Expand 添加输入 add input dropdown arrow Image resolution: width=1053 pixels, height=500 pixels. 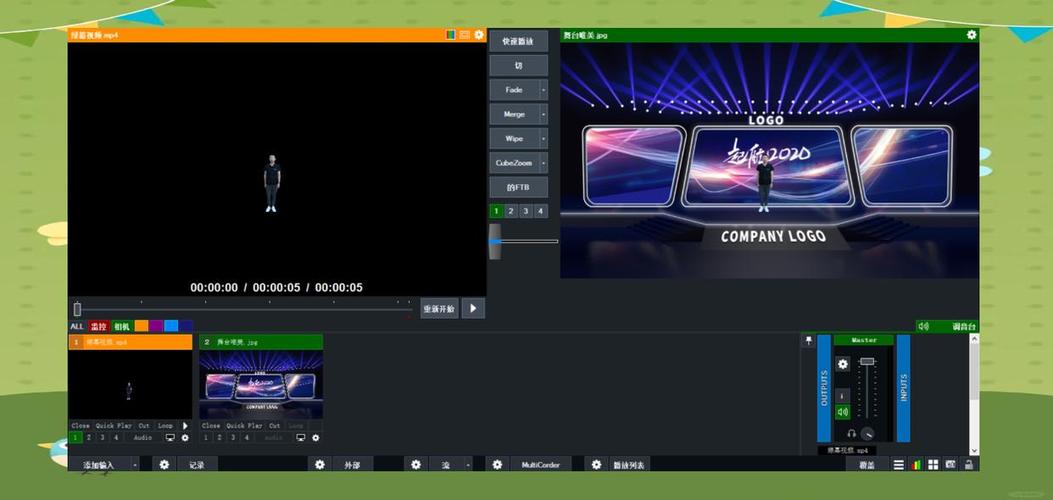tap(135, 464)
